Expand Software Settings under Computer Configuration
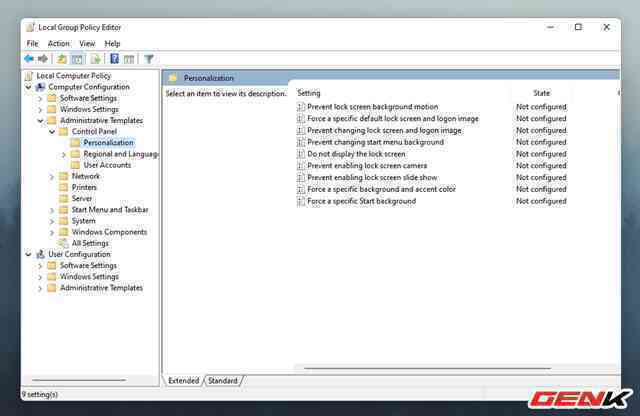This screenshot has height=416, width=640. click(40, 98)
